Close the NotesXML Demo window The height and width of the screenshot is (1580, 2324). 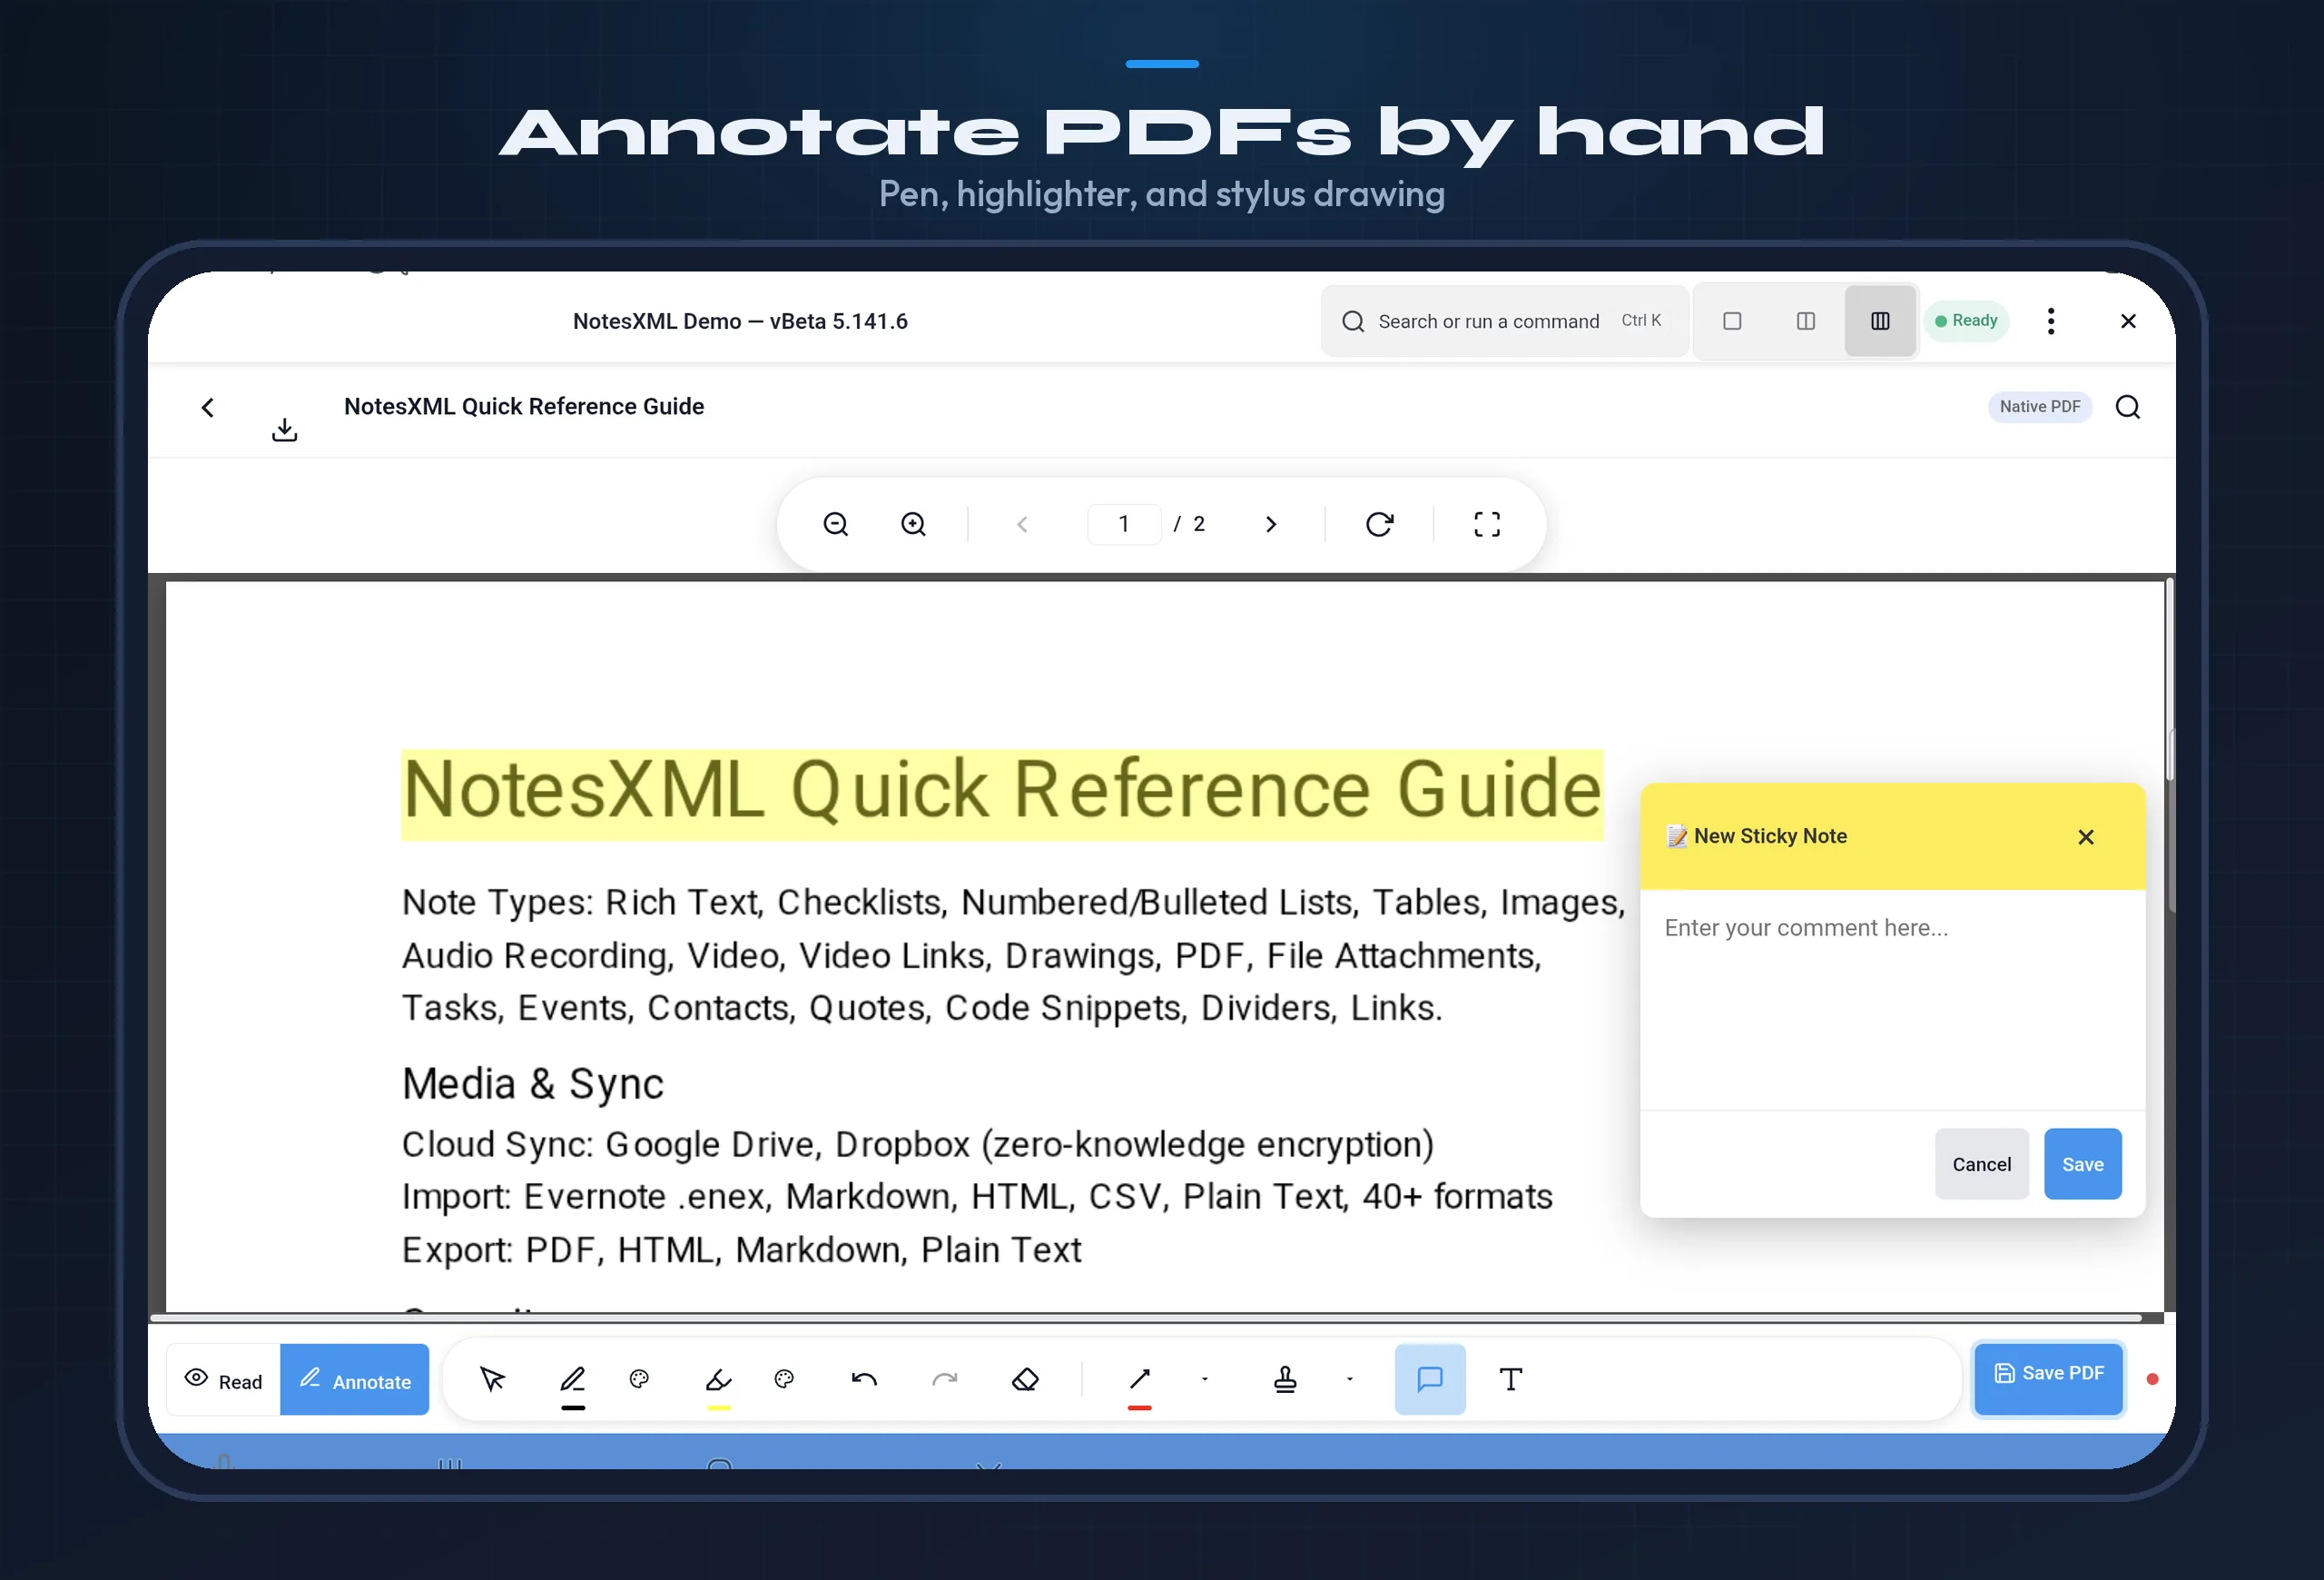click(x=2128, y=321)
